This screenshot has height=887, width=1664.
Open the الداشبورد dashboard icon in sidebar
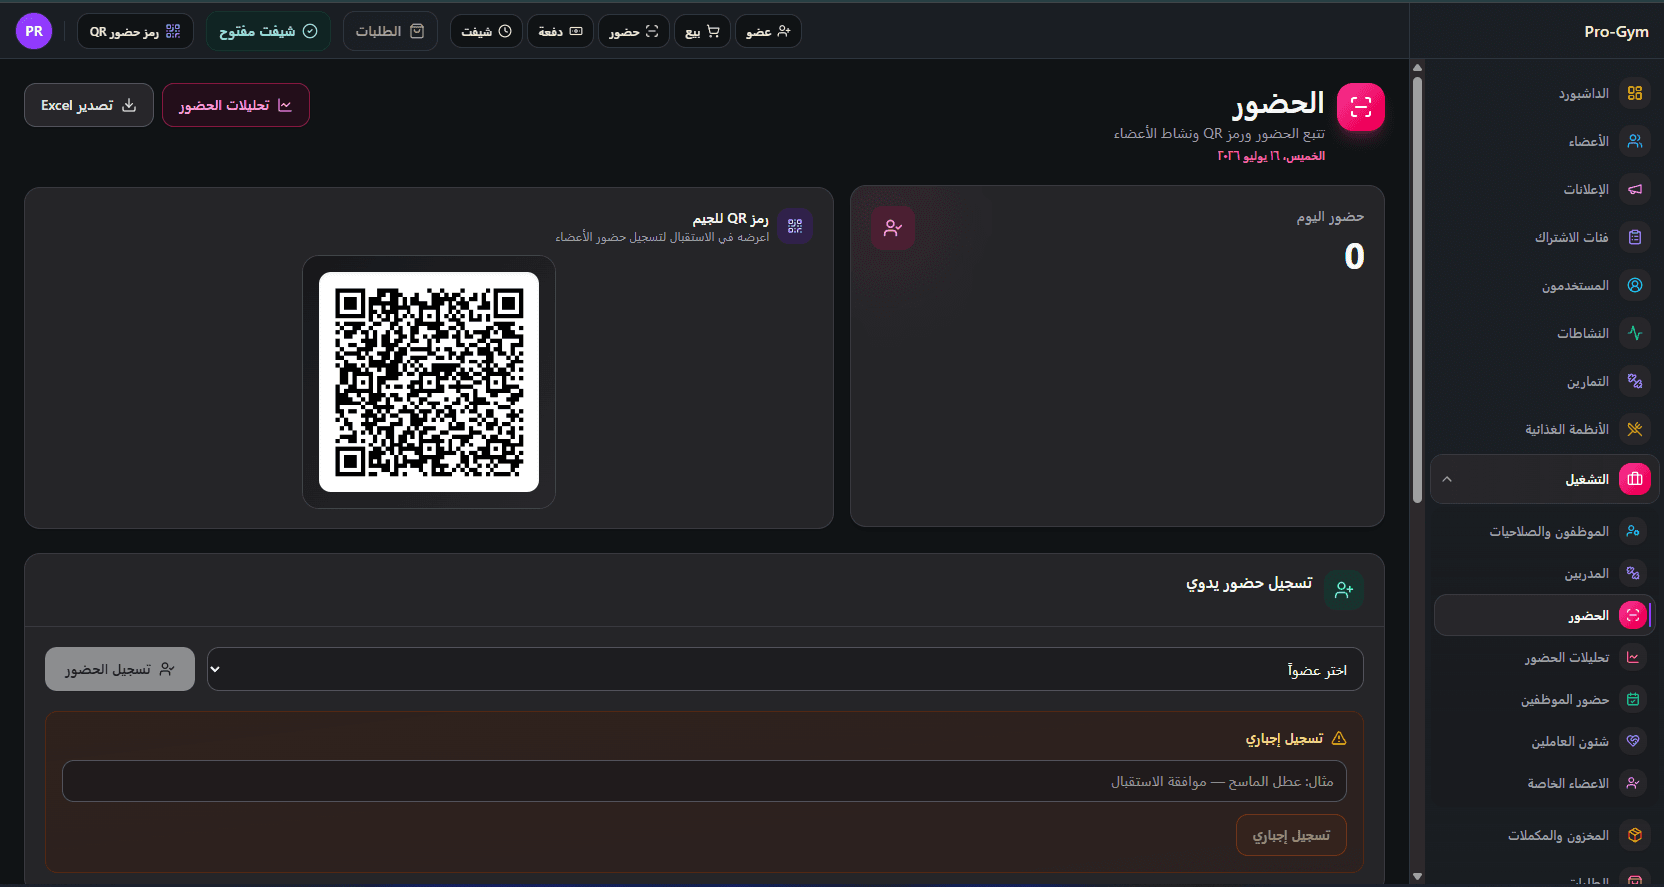(x=1635, y=93)
